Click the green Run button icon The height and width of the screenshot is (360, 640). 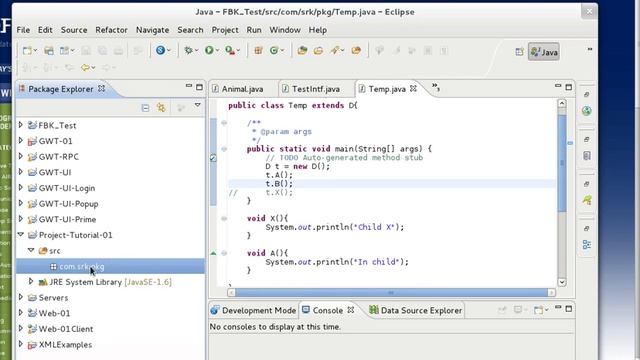209,50
